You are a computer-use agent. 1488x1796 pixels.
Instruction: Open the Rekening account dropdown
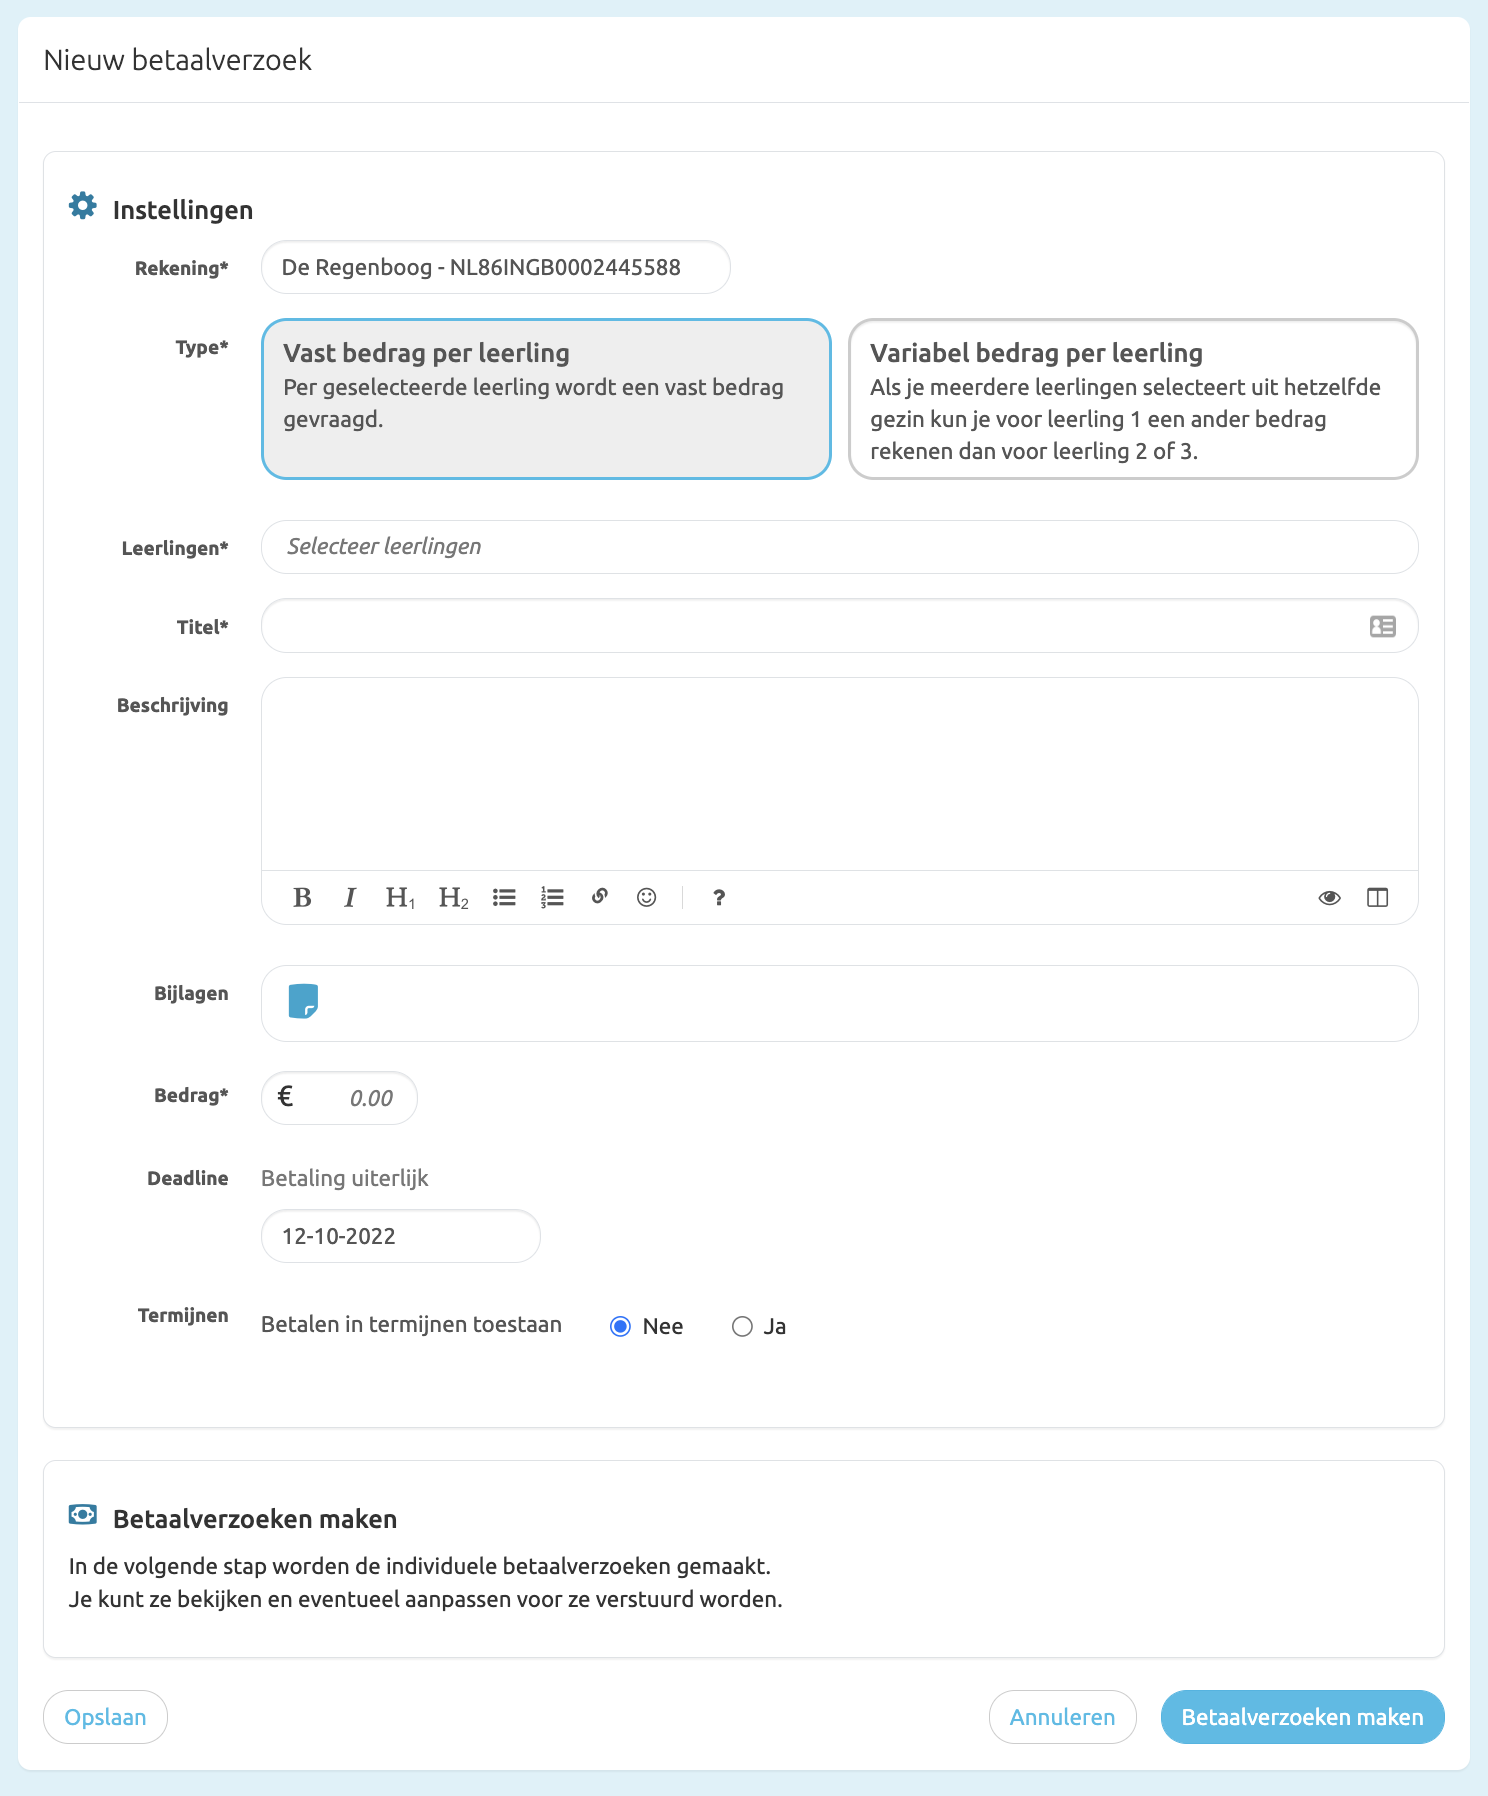[495, 268]
